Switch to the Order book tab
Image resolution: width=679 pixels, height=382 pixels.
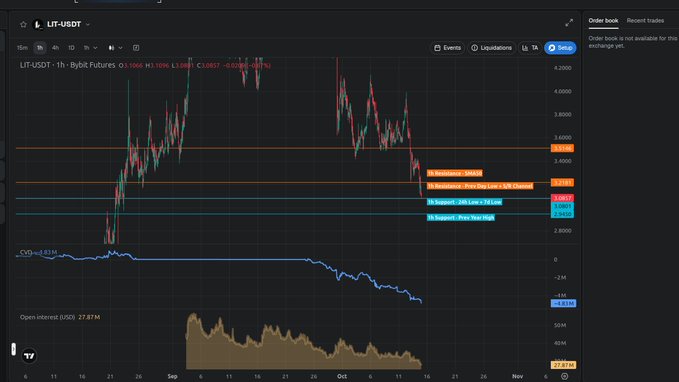pos(603,20)
